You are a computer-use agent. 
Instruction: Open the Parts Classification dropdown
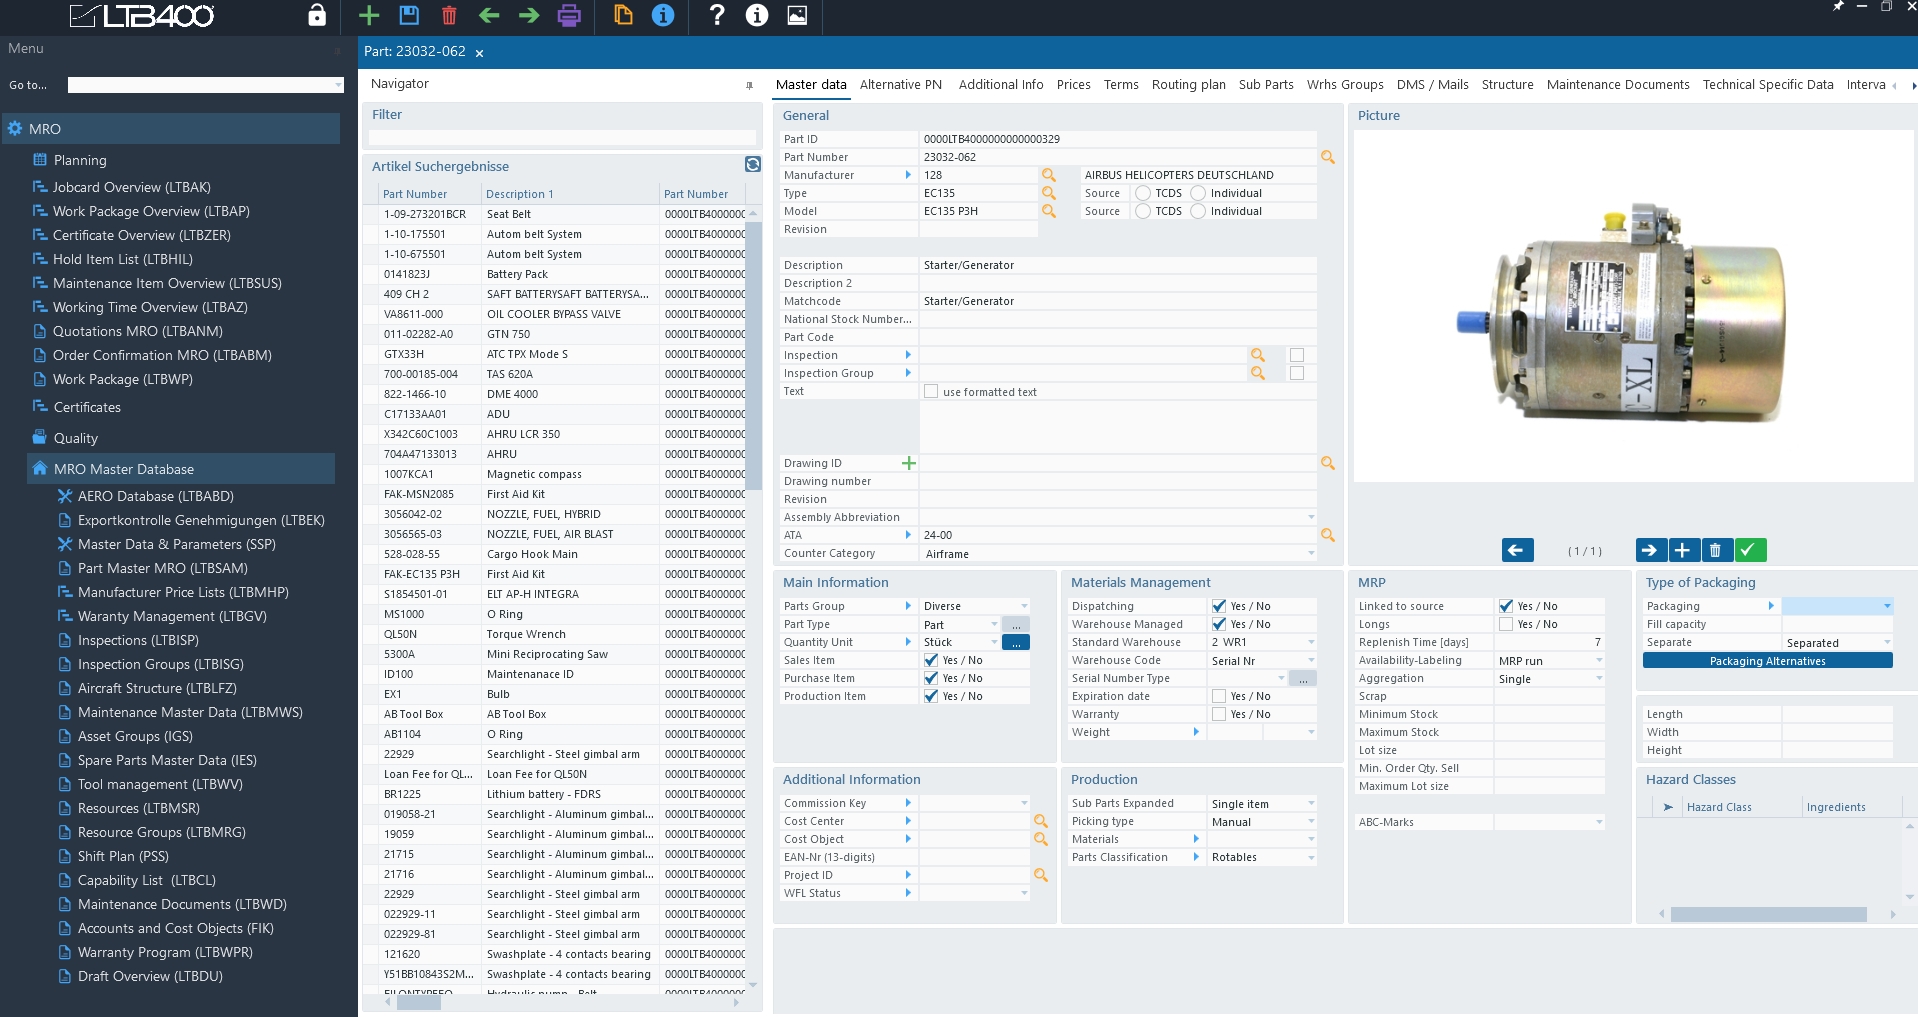click(1310, 858)
